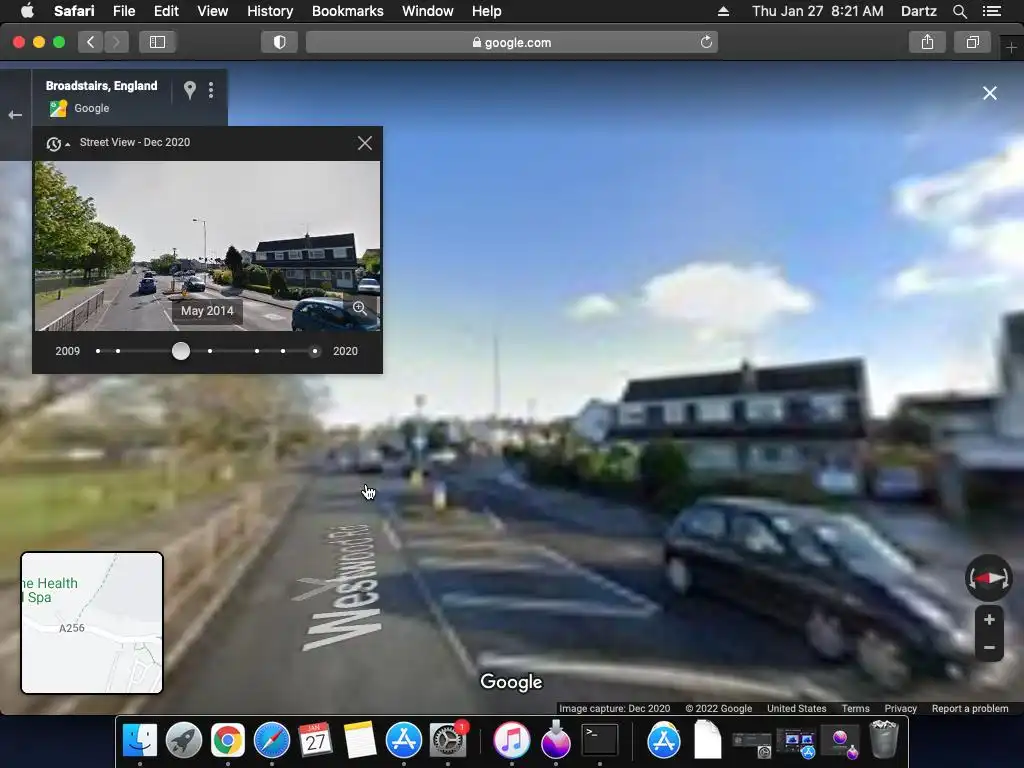This screenshot has width=1024, height=768.
Task: Open Spotlight search in the menu bar
Action: [x=959, y=11]
